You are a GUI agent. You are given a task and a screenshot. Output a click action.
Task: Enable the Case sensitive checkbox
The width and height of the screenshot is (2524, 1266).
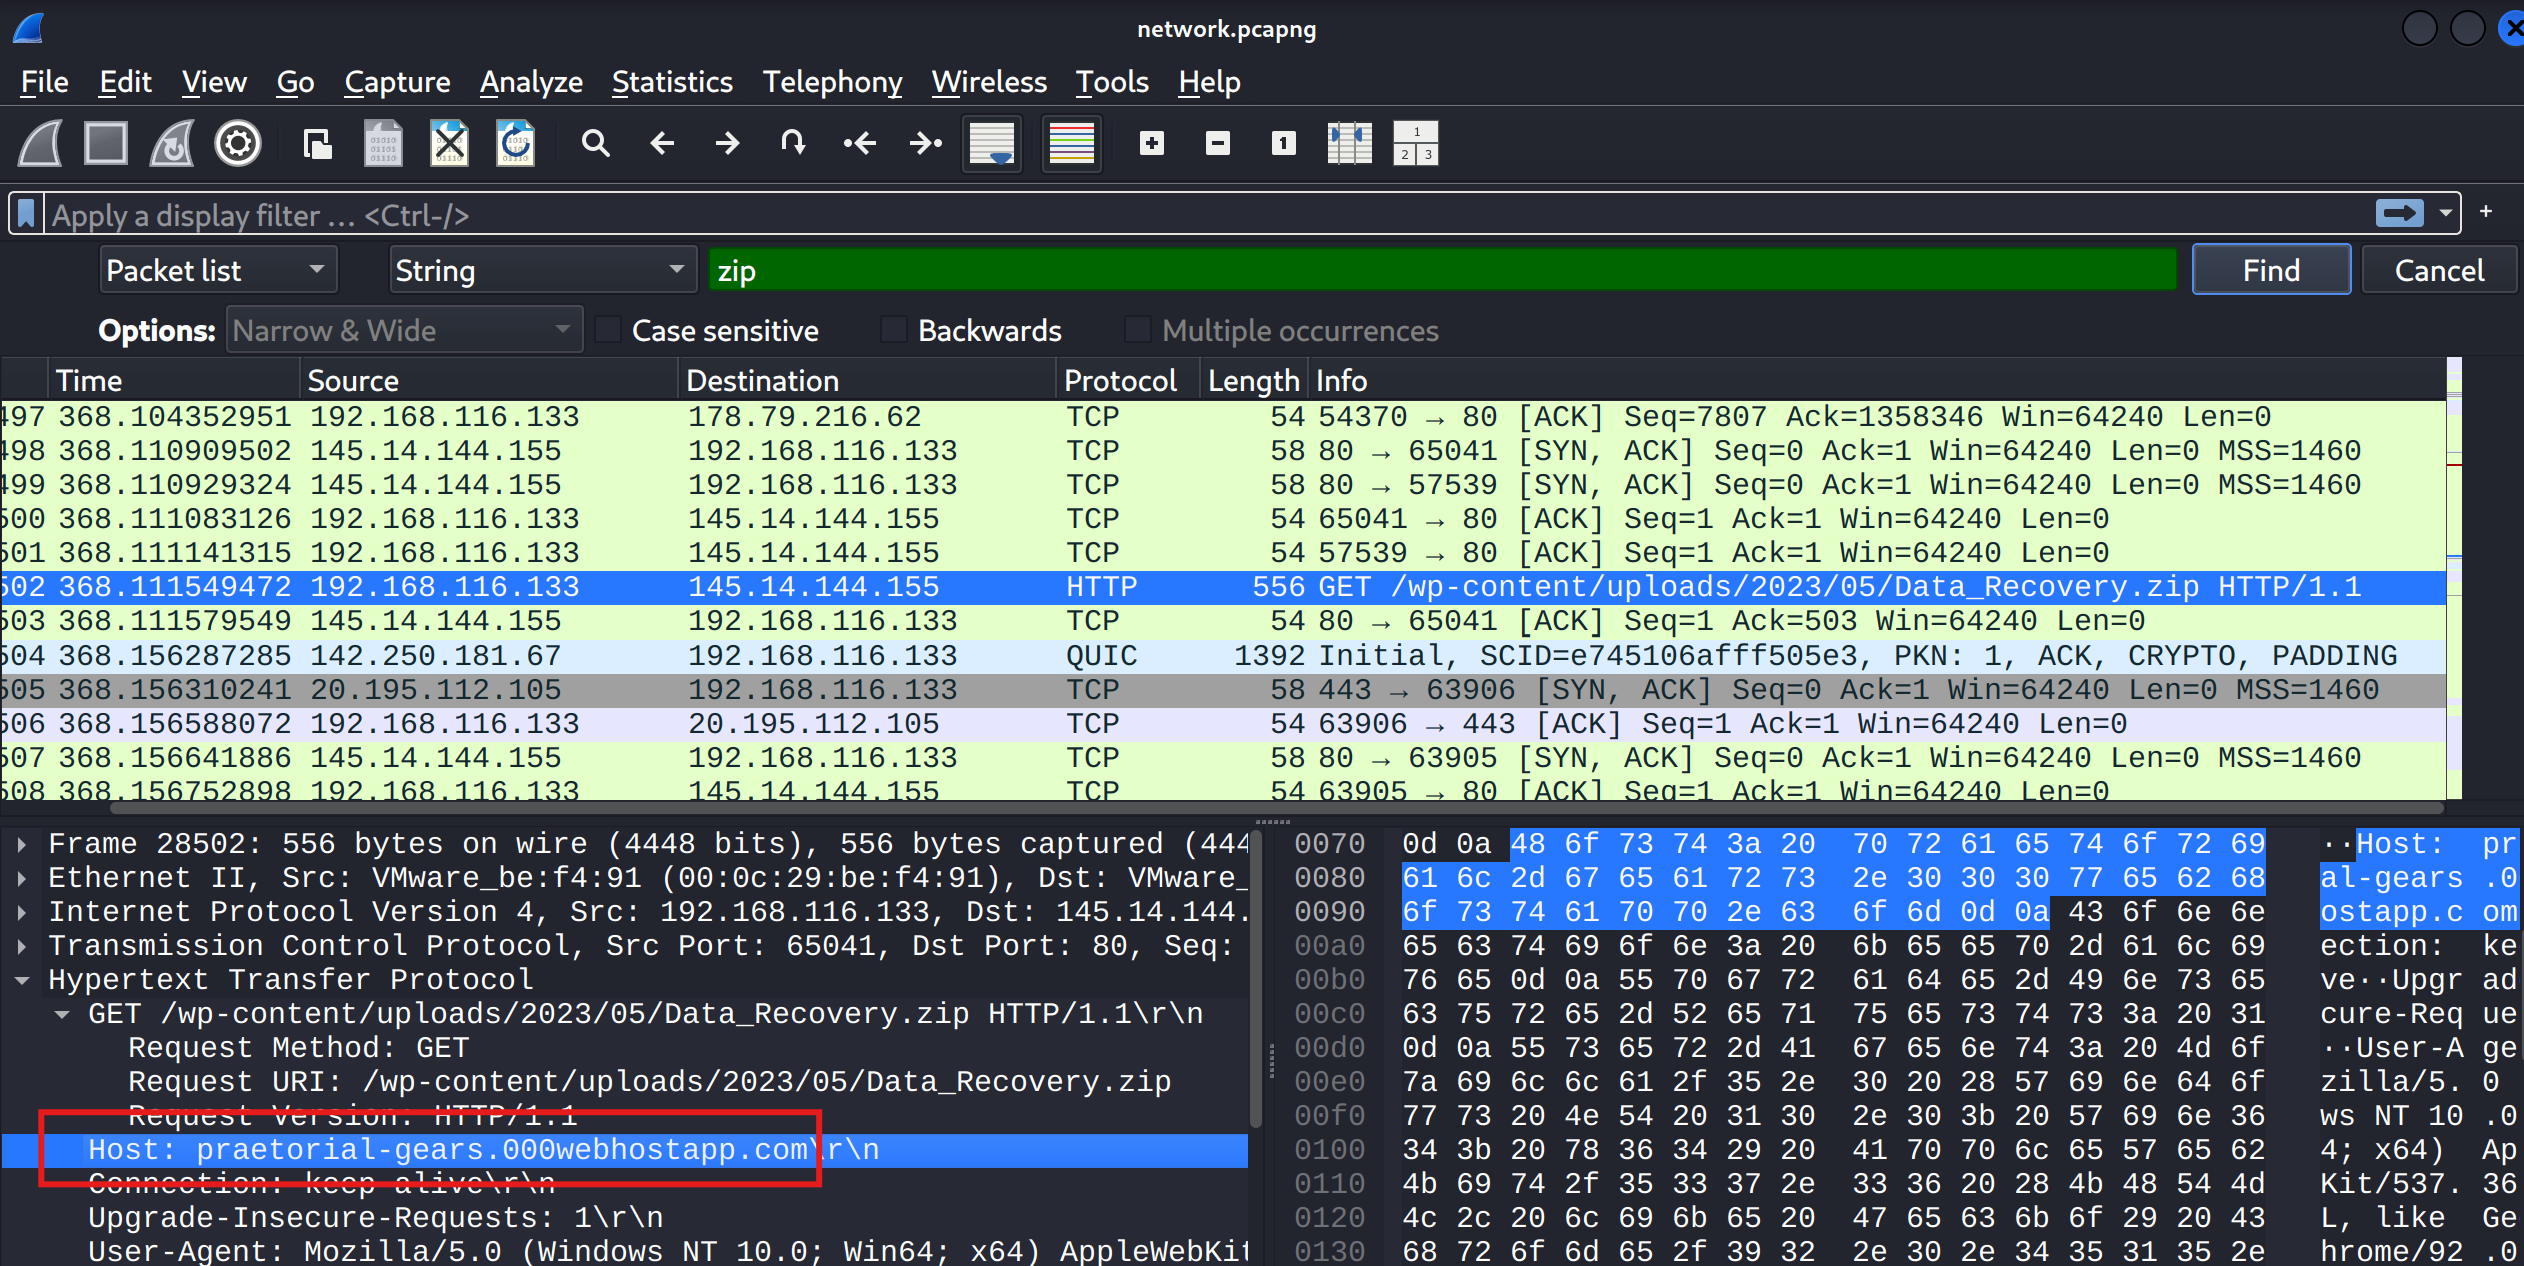[x=608, y=330]
